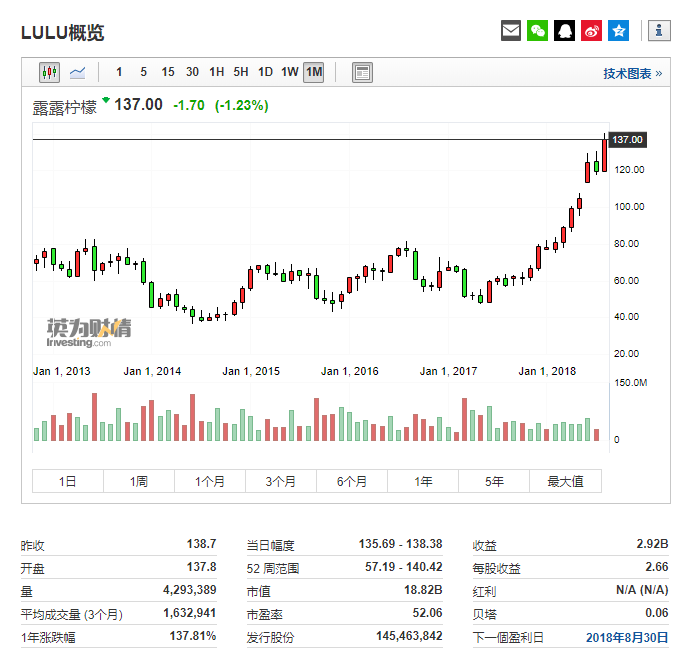Switch to line area chart type
The image size is (685, 659).
pyautogui.click(x=77, y=72)
